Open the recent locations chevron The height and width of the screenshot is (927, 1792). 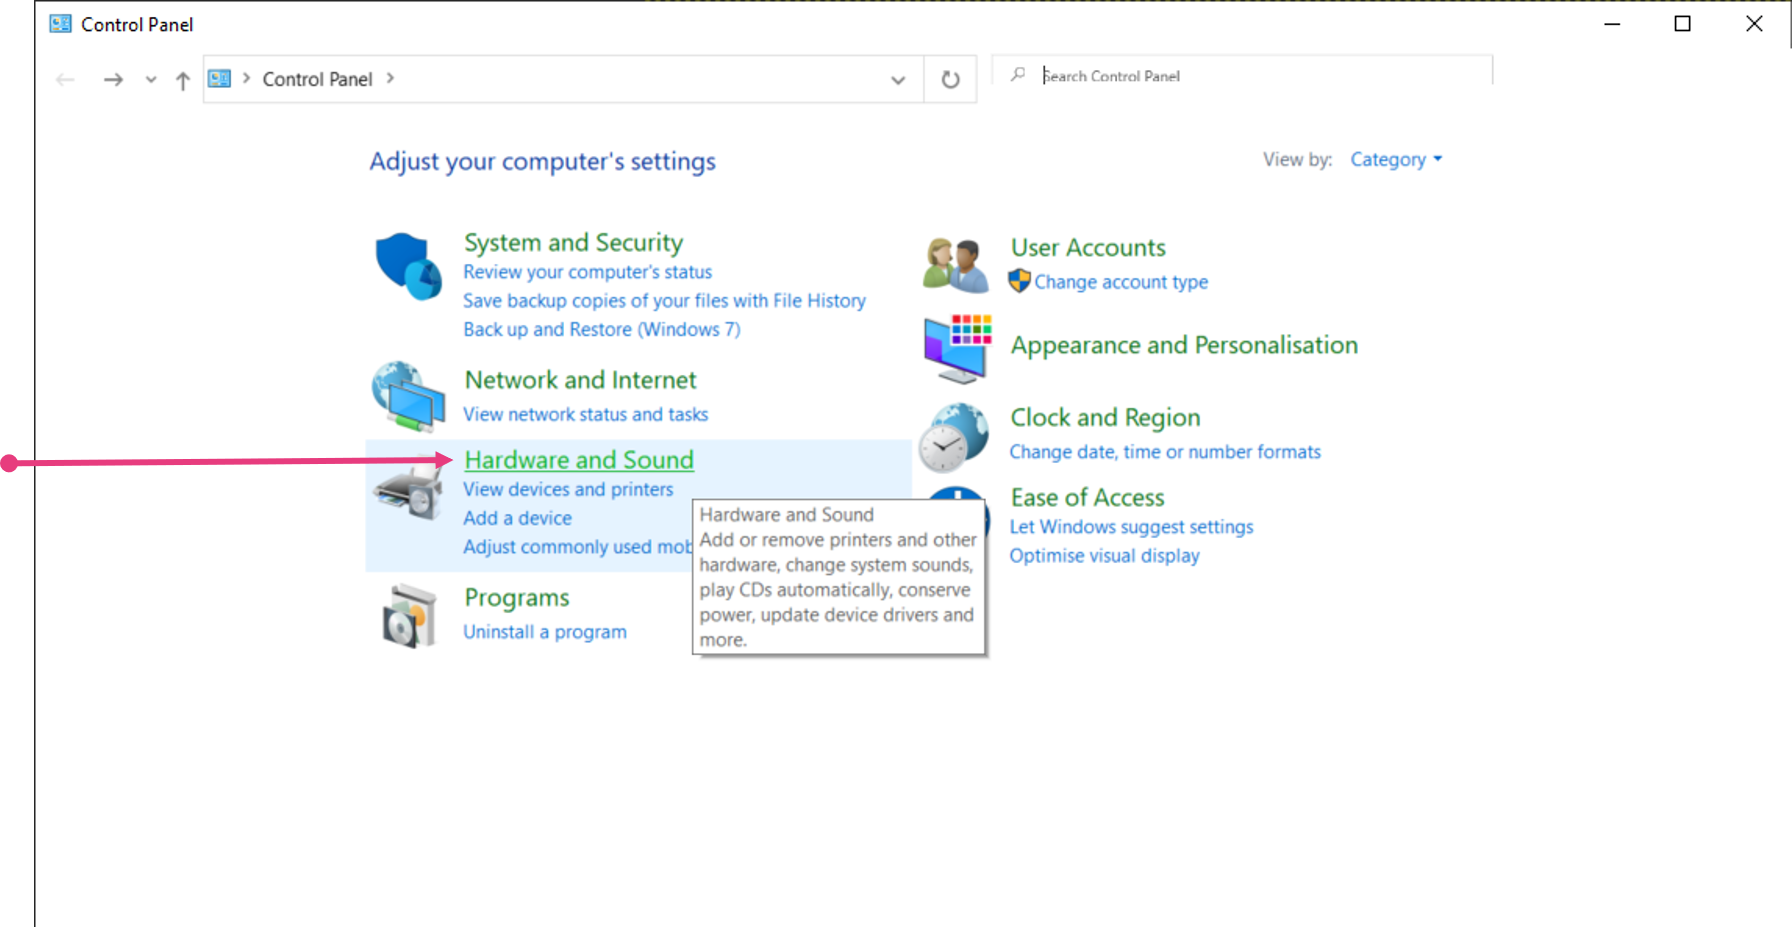[151, 80]
